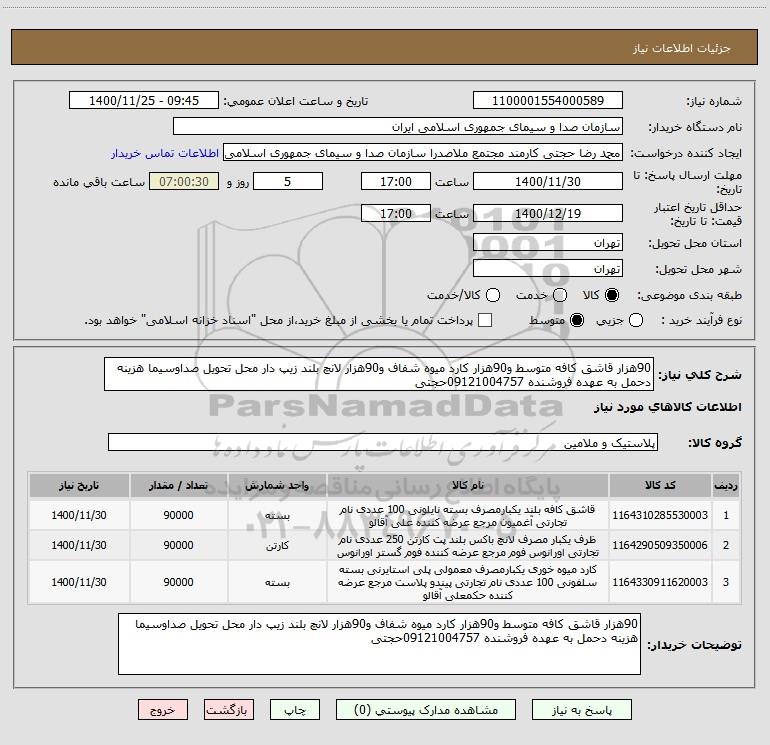Image resolution: width=770 pixels, height=745 pixels.
Task: Click the کارد میوه خوری item name
Action: pos(468,582)
